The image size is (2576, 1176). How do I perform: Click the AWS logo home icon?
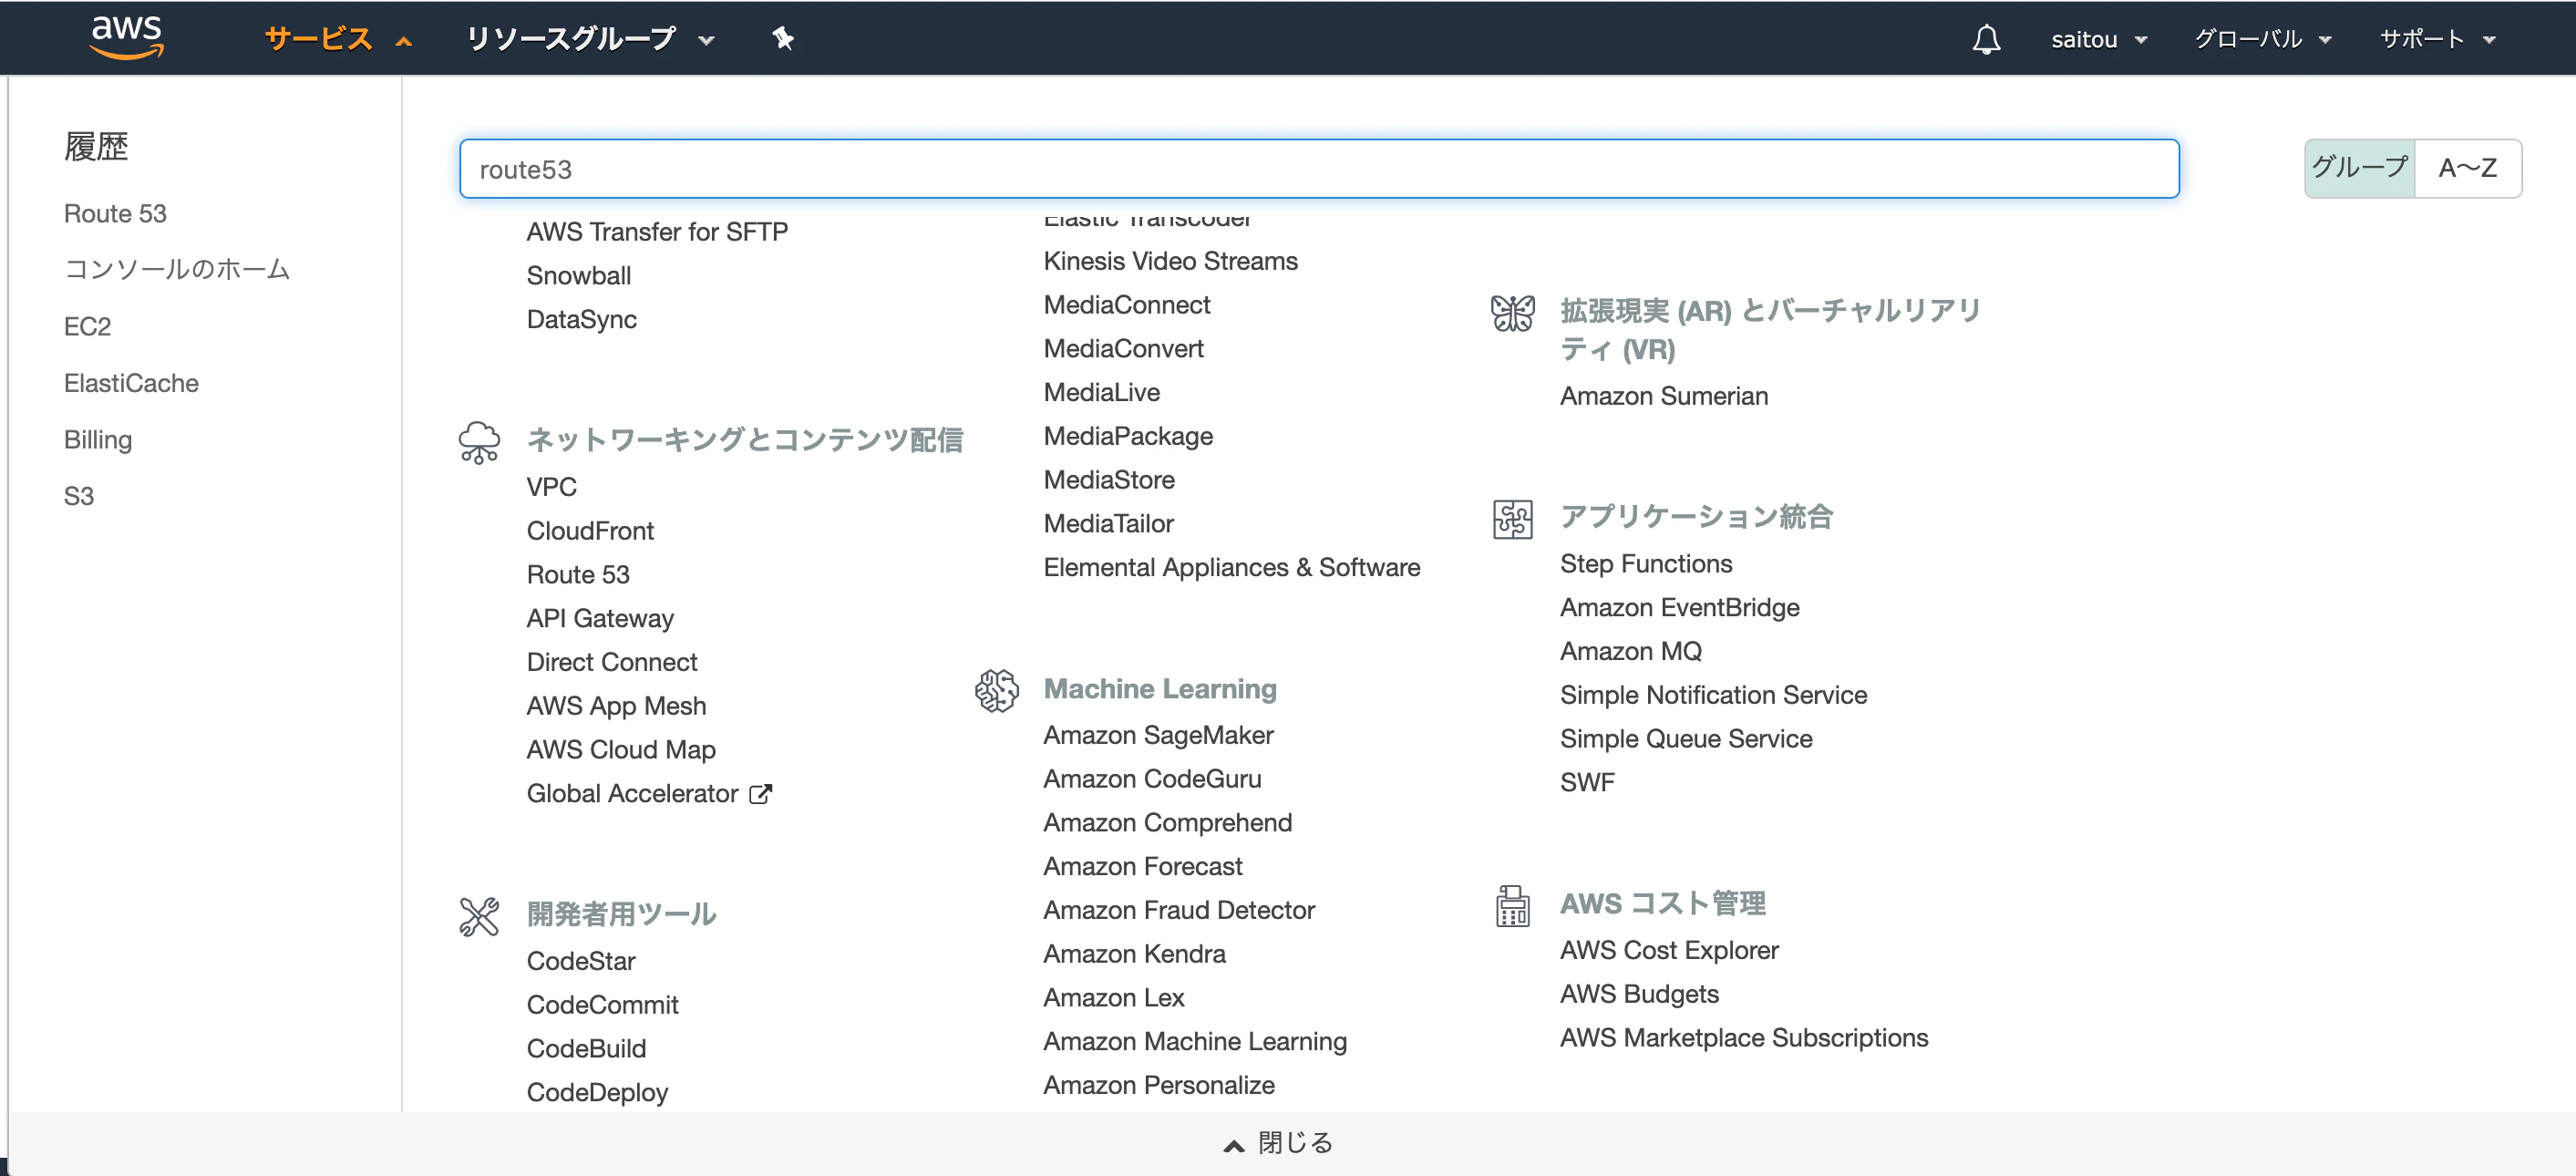point(127,38)
